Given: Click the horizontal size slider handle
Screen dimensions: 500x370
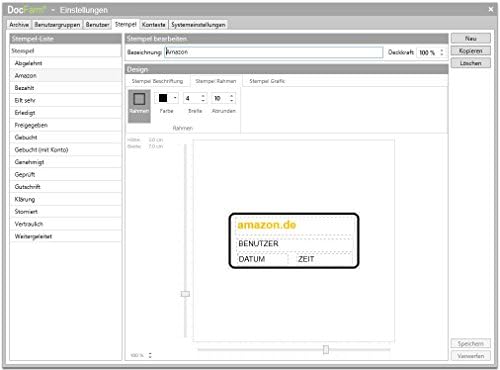Looking at the screenshot, I should click(326, 349).
